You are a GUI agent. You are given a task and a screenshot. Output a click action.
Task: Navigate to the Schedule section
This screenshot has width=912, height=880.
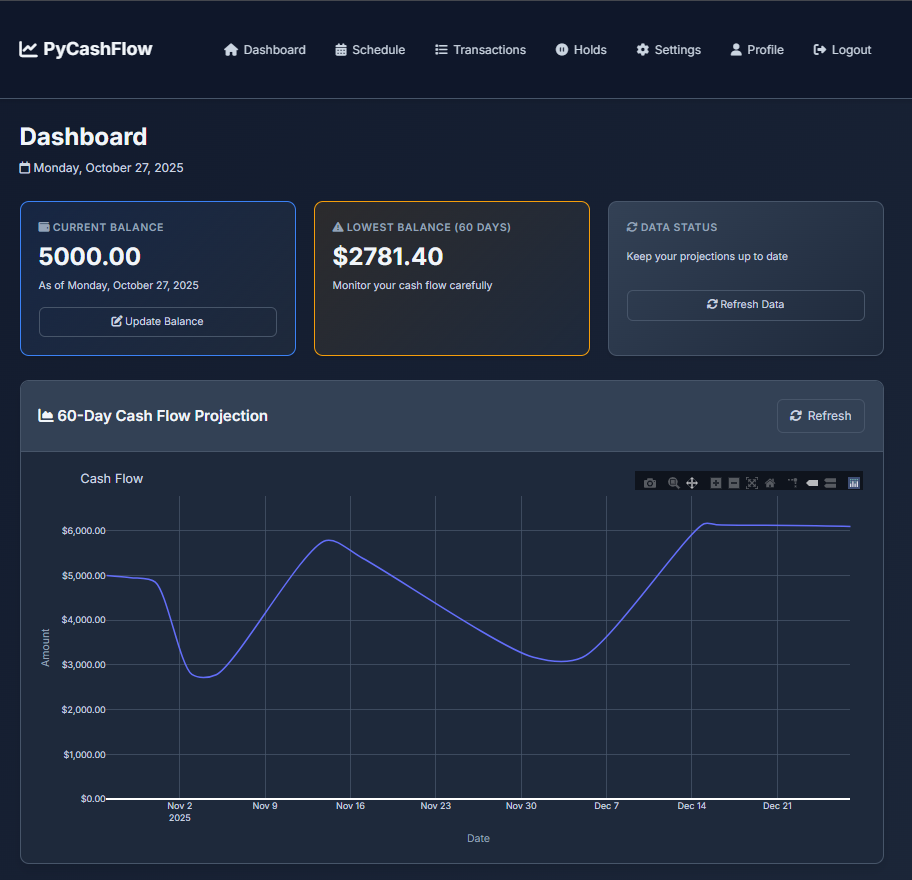click(370, 49)
